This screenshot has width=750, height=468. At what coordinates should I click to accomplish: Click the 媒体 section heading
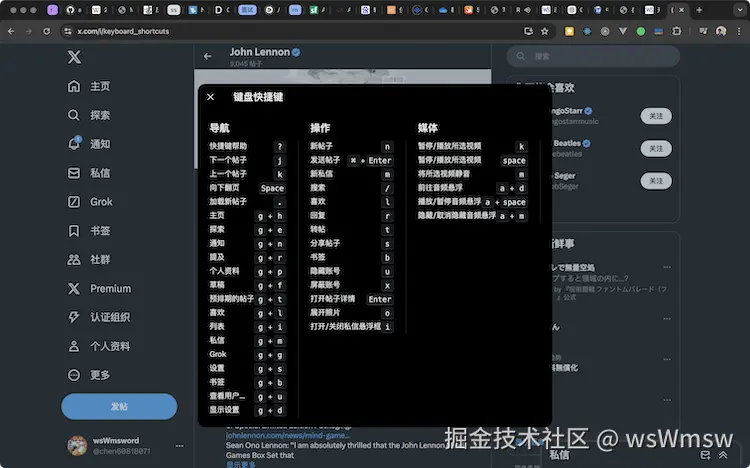click(428, 128)
